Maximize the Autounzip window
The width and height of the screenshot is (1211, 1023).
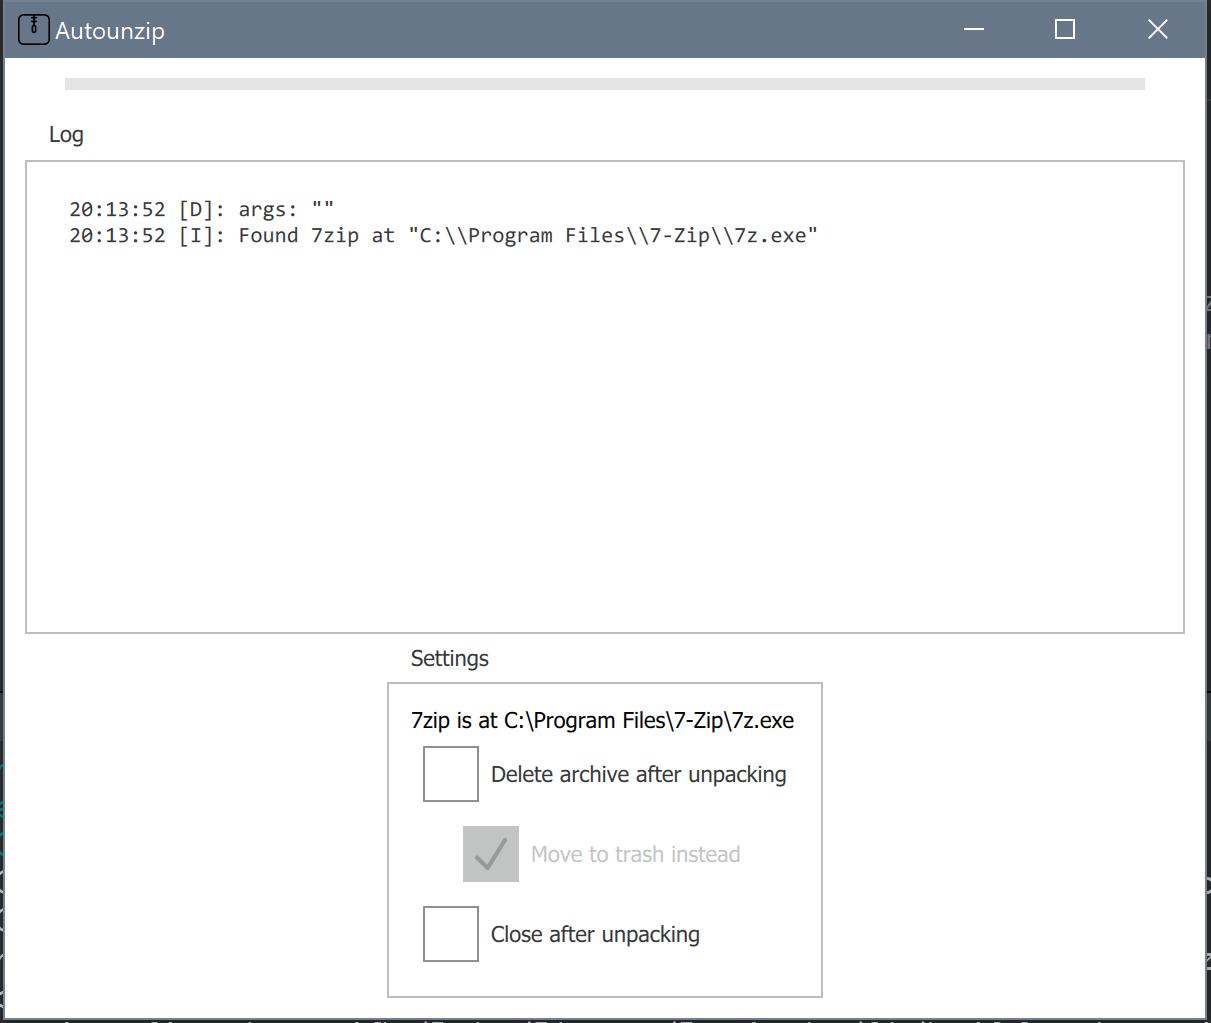pyautogui.click(x=1065, y=29)
